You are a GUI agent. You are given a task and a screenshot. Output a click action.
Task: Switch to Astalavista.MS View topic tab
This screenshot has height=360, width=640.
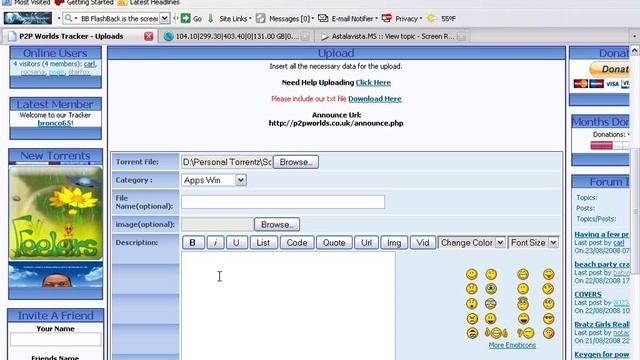[x=393, y=36]
